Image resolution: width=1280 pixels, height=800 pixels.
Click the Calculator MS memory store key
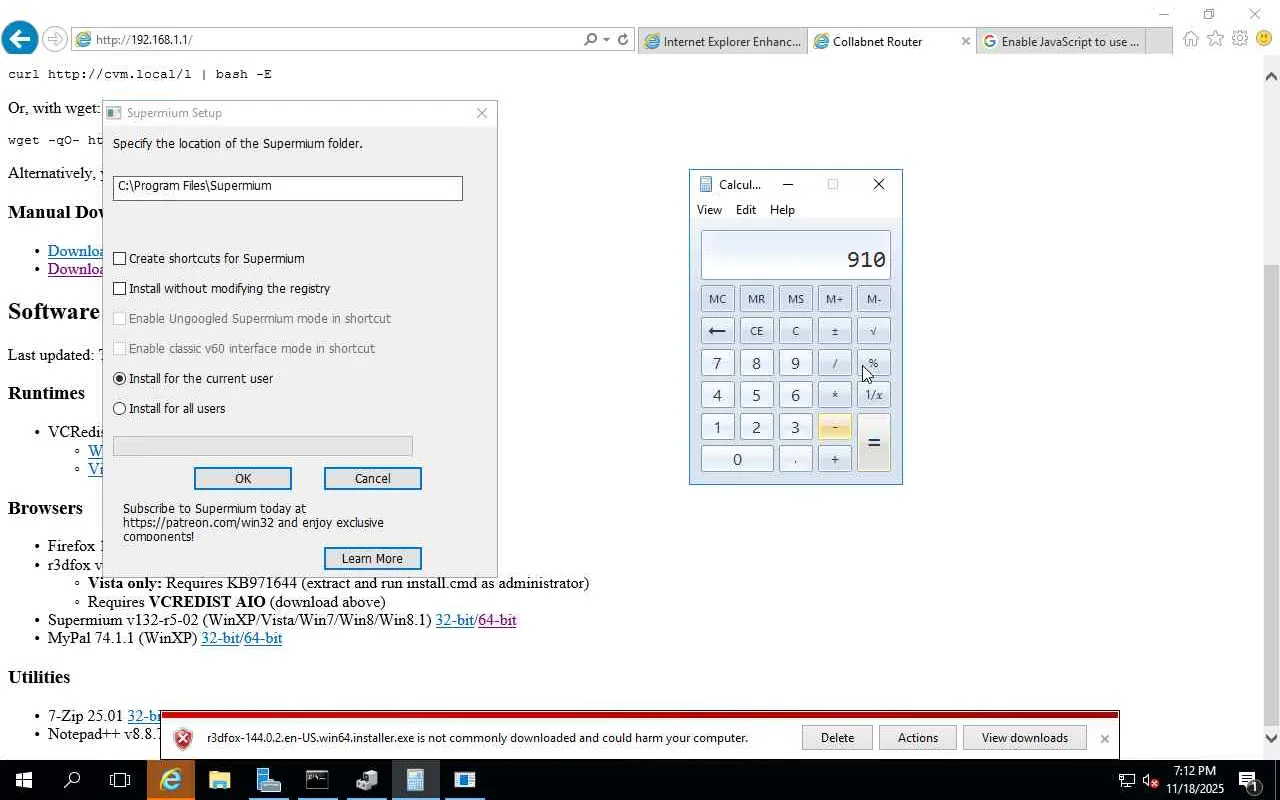(x=795, y=299)
